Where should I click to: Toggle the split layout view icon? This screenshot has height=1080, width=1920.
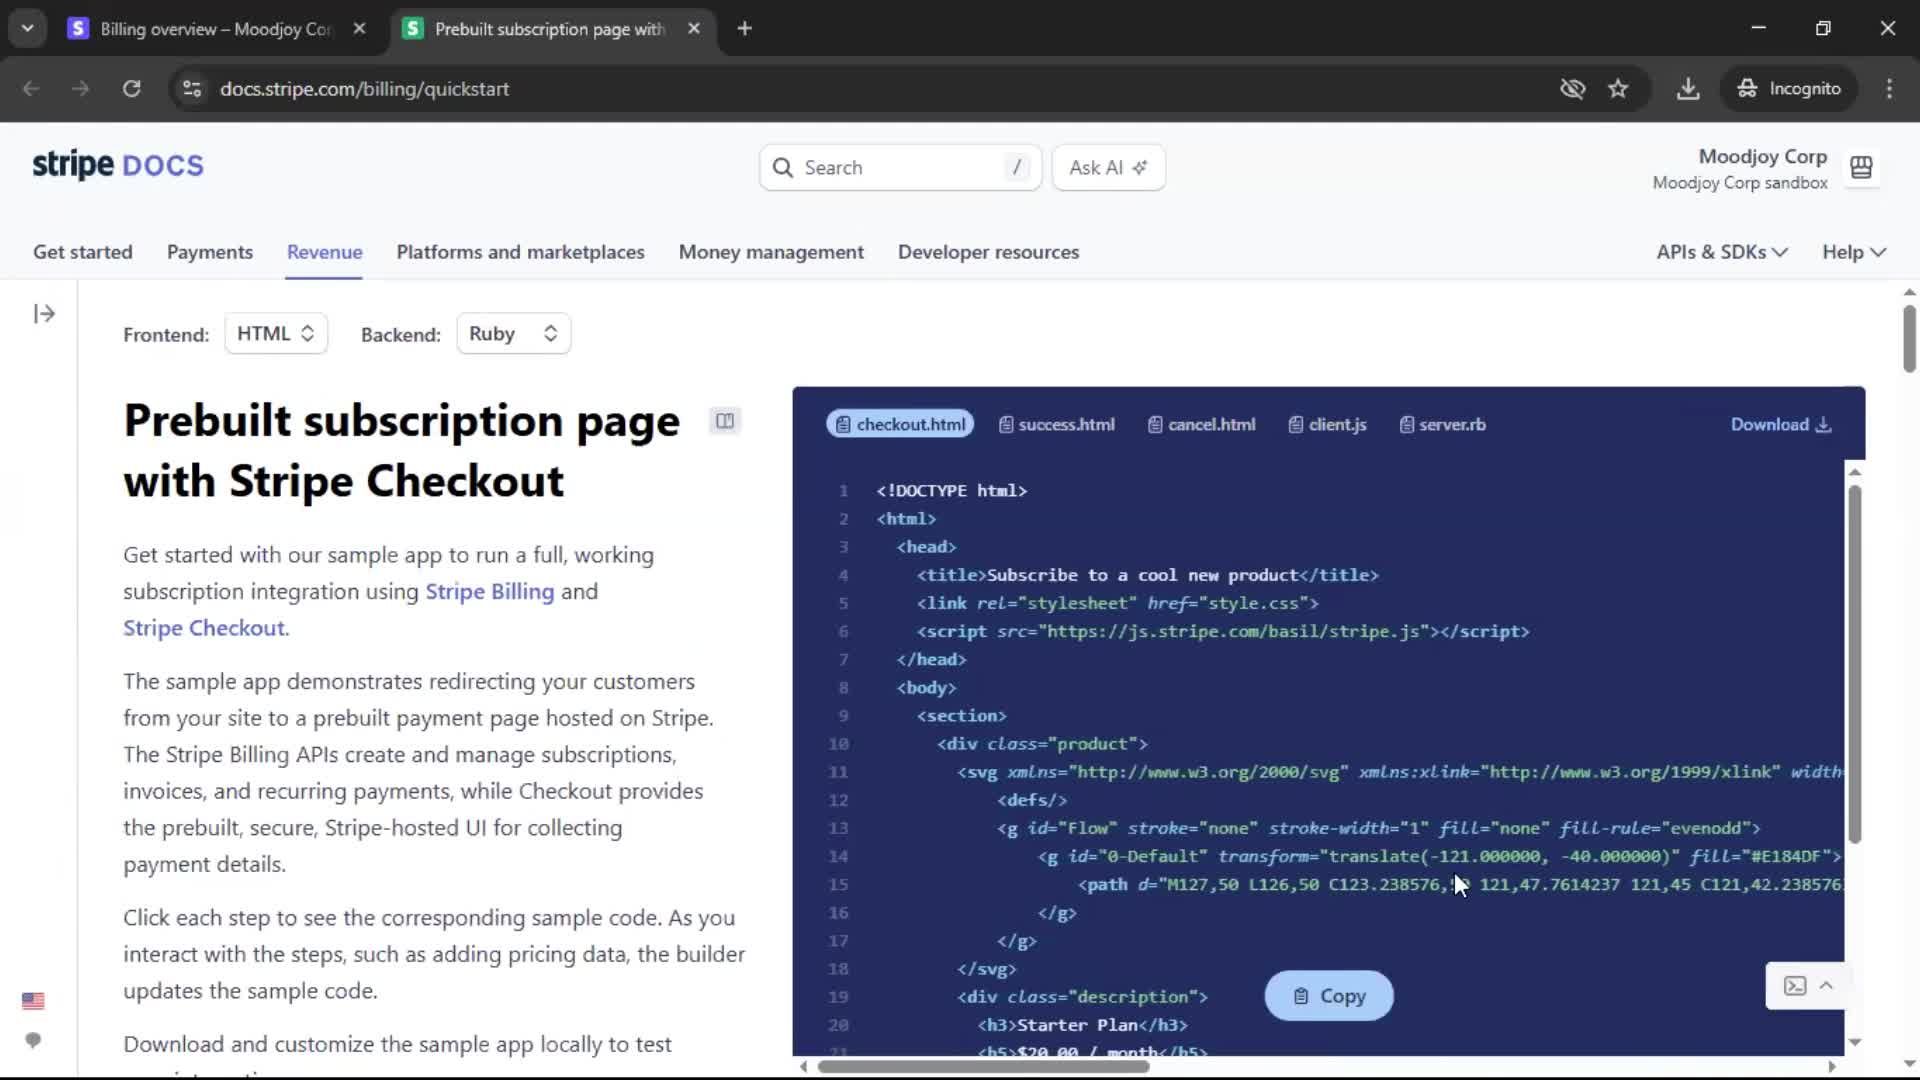pyautogui.click(x=725, y=421)
